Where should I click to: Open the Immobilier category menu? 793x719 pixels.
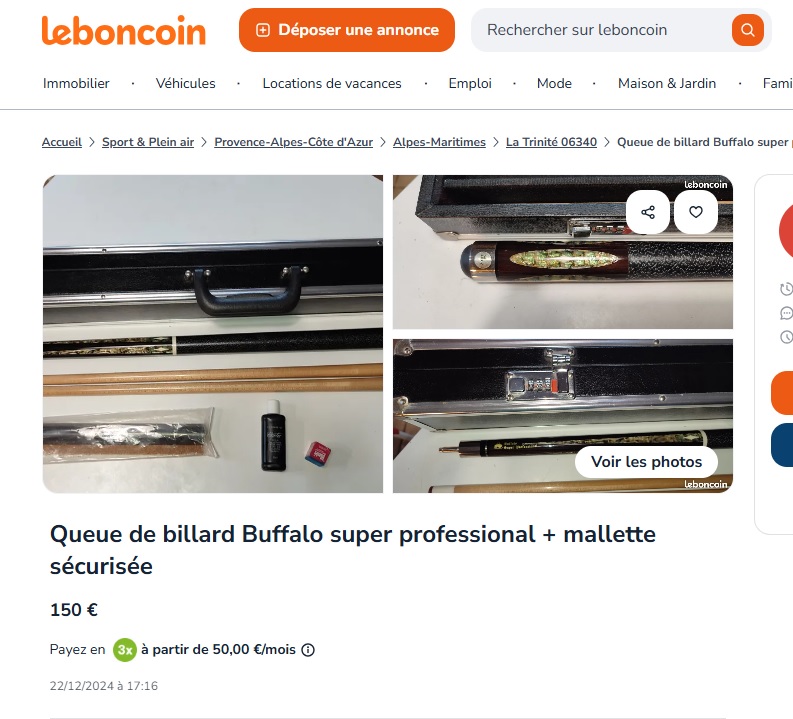pyautogui.click(x=76, y=83)
